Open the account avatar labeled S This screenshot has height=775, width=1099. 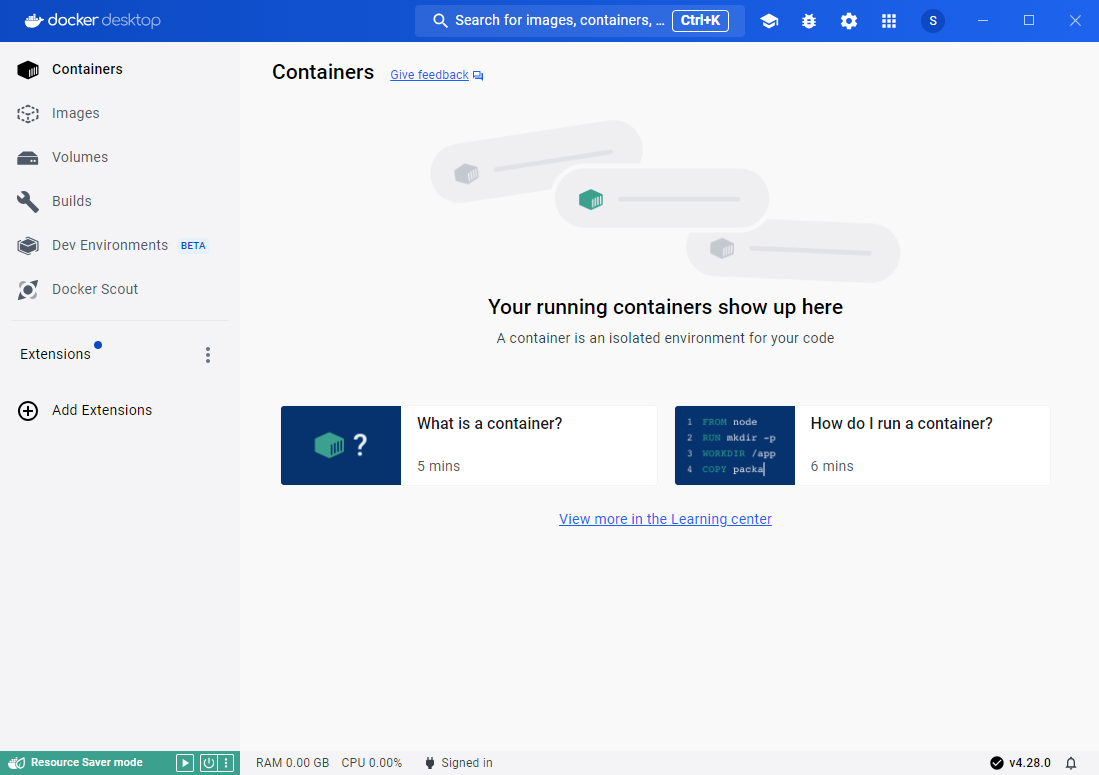933,21
